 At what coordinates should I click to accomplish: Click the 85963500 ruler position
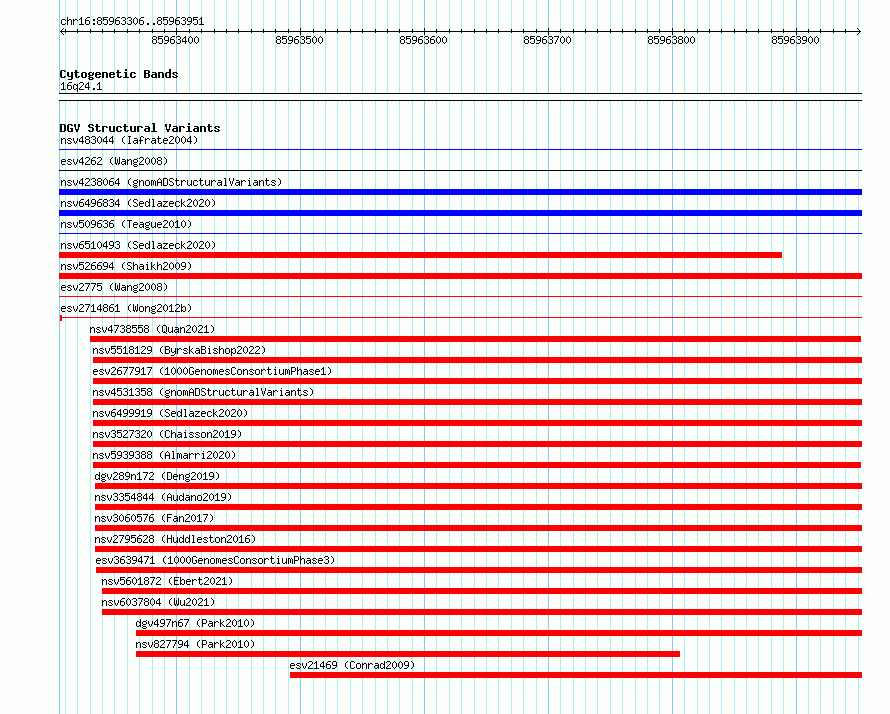[x=299, y=40]
